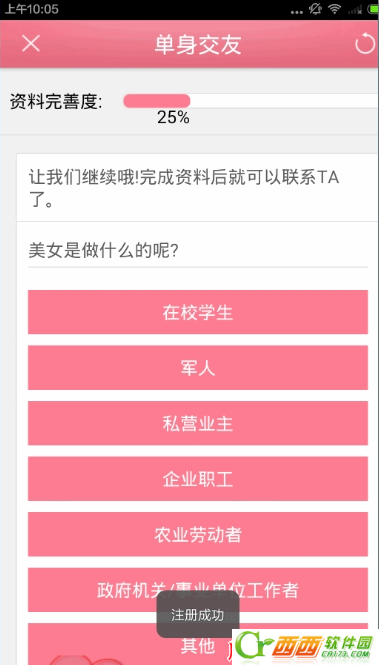The height and width of the screenshot is (665, 379).
Task: Pick 私营业主 from the occupation list
Action: pos(198,423)
